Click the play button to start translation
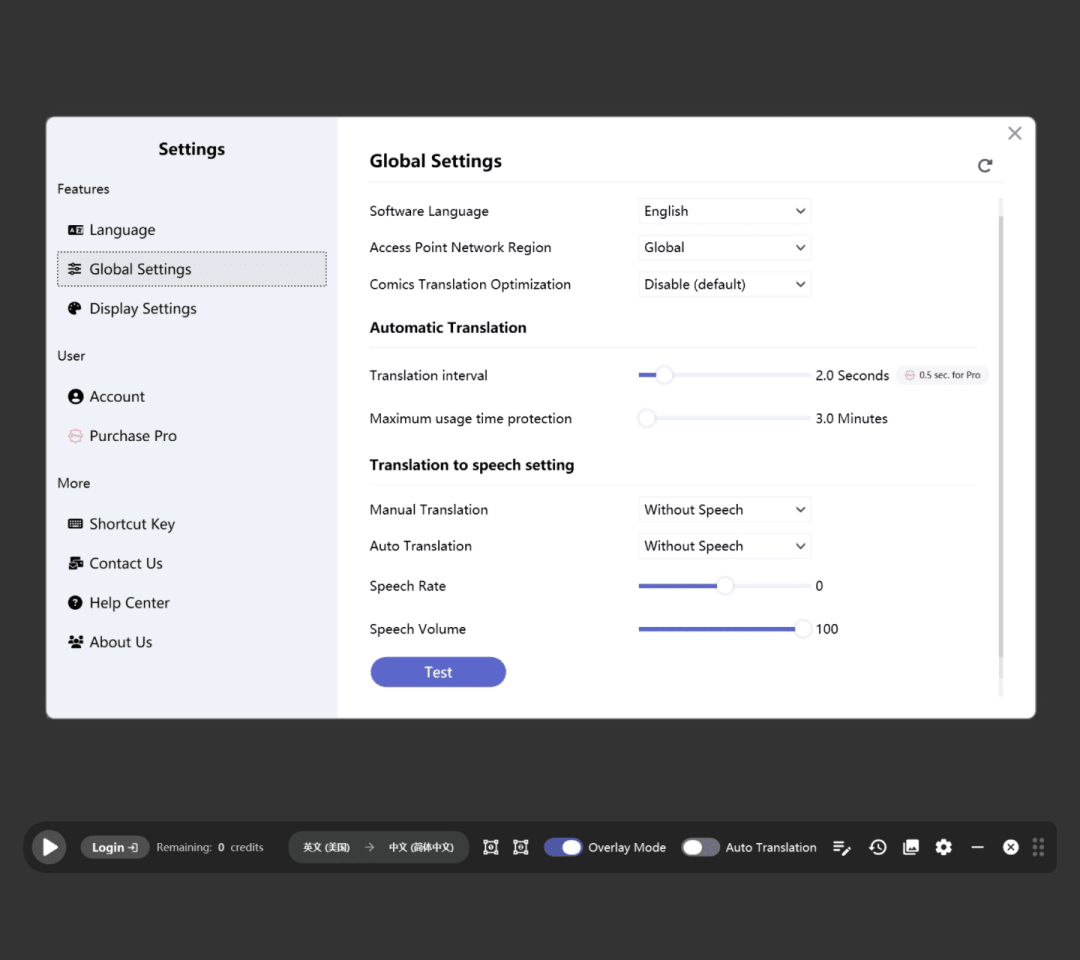 tap(49, 847)
